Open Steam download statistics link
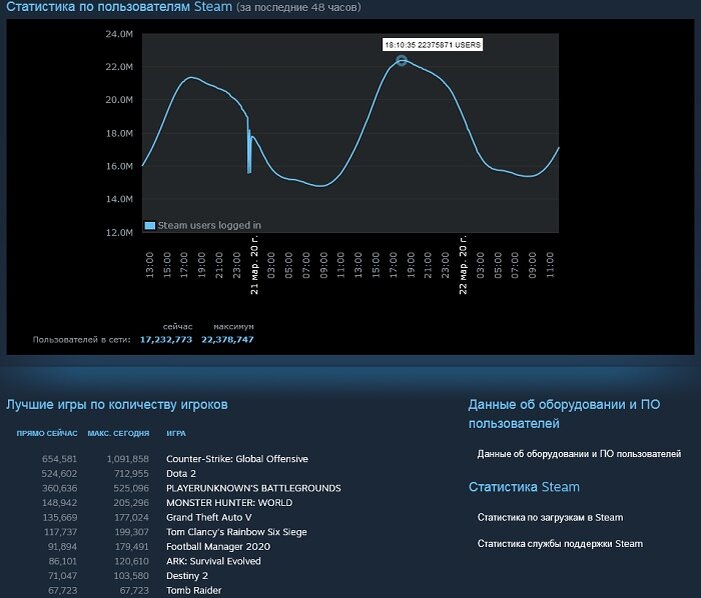The width and height of the screenshot is (701, 598). click(550, 518)
